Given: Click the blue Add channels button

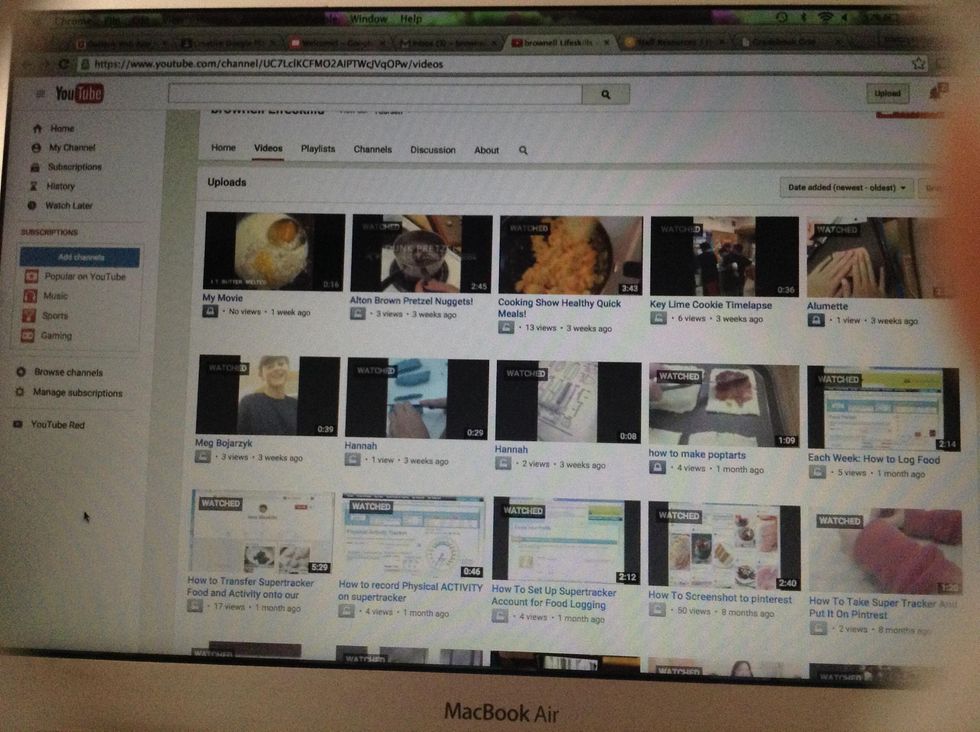Looking at the screenshot, I should [x=81, y=257].
